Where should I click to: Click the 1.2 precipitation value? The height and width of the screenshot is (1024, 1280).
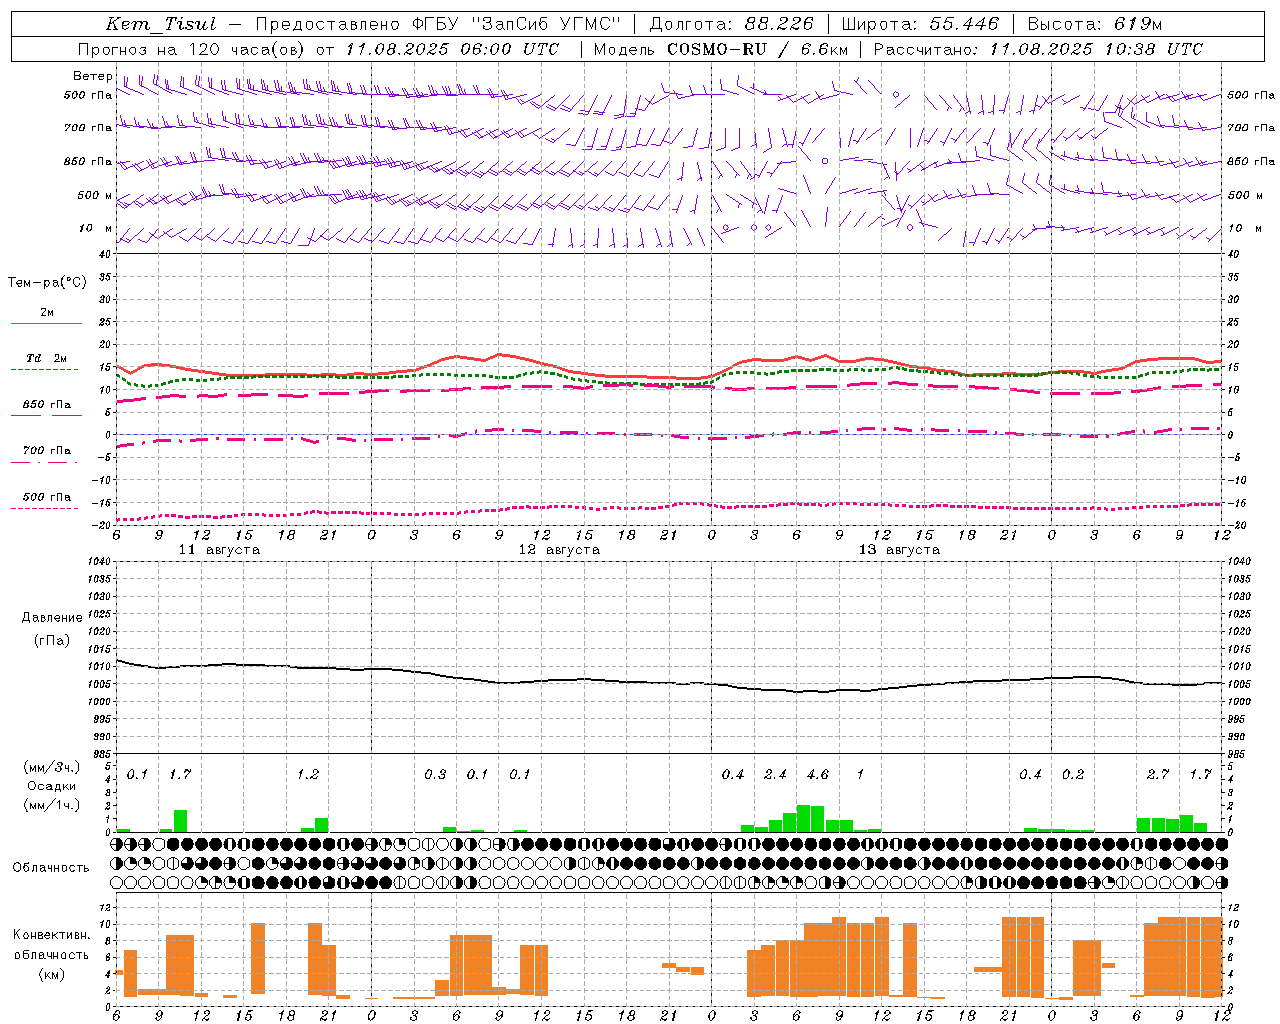[x=308, y=774]
